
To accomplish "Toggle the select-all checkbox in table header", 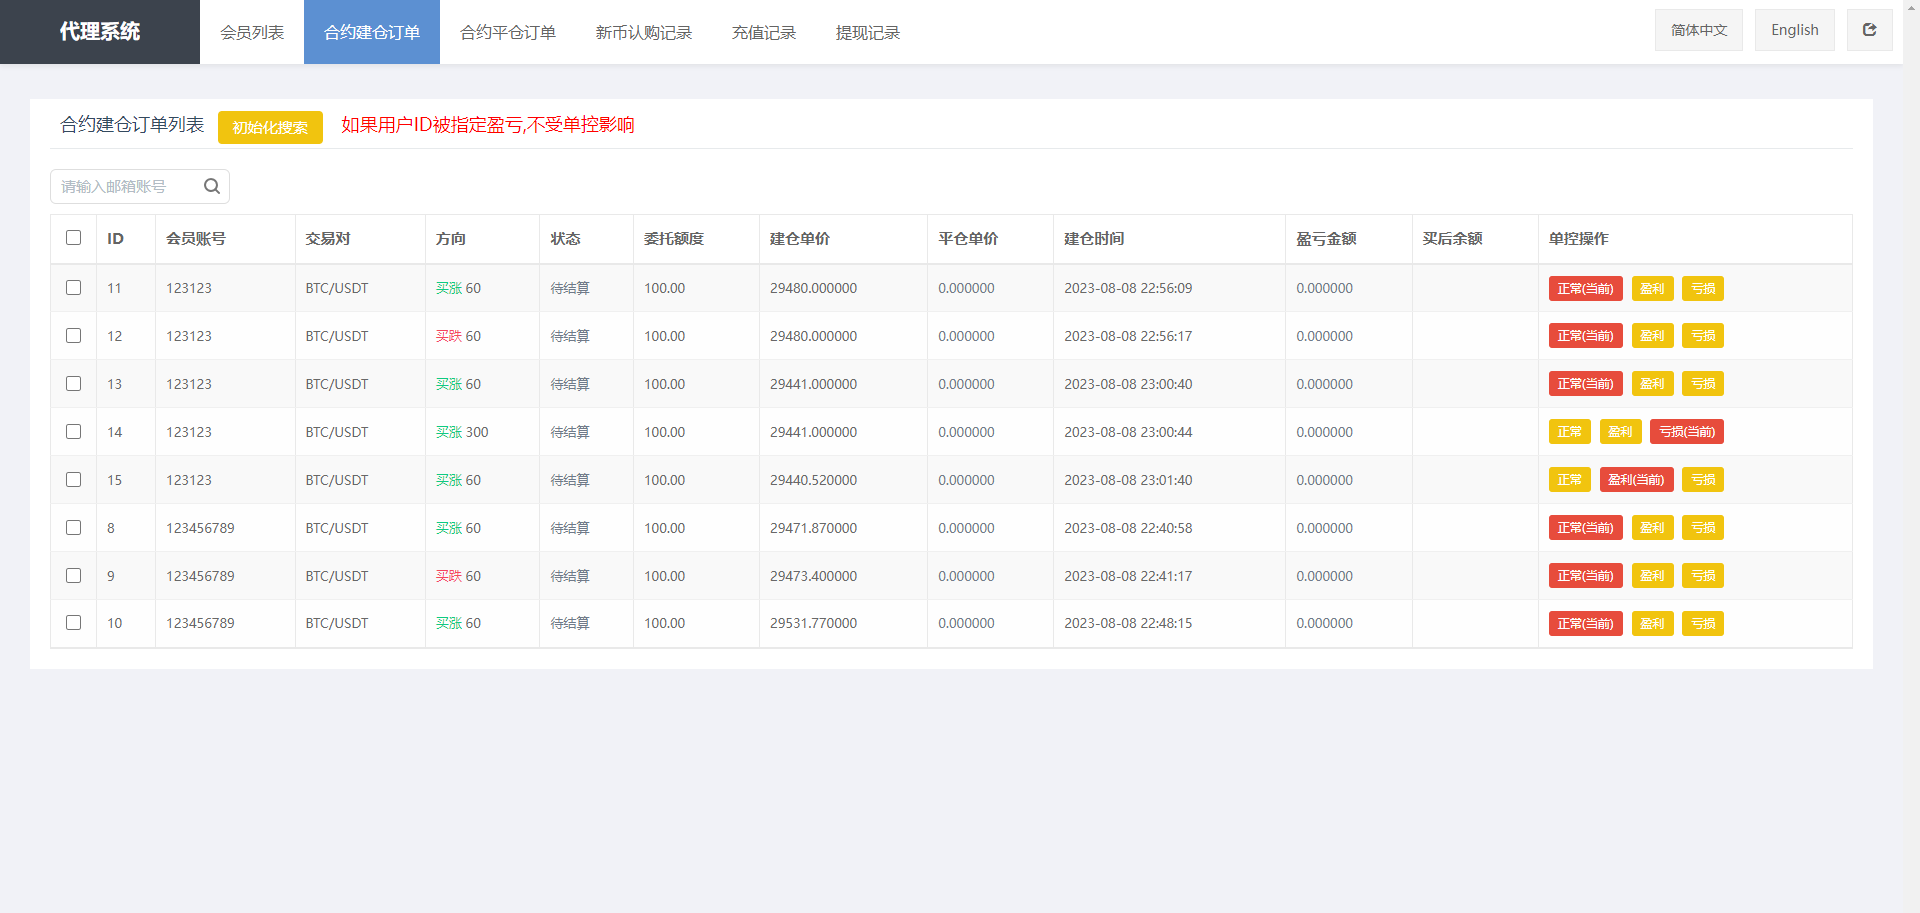I will [x=73, y=238].
